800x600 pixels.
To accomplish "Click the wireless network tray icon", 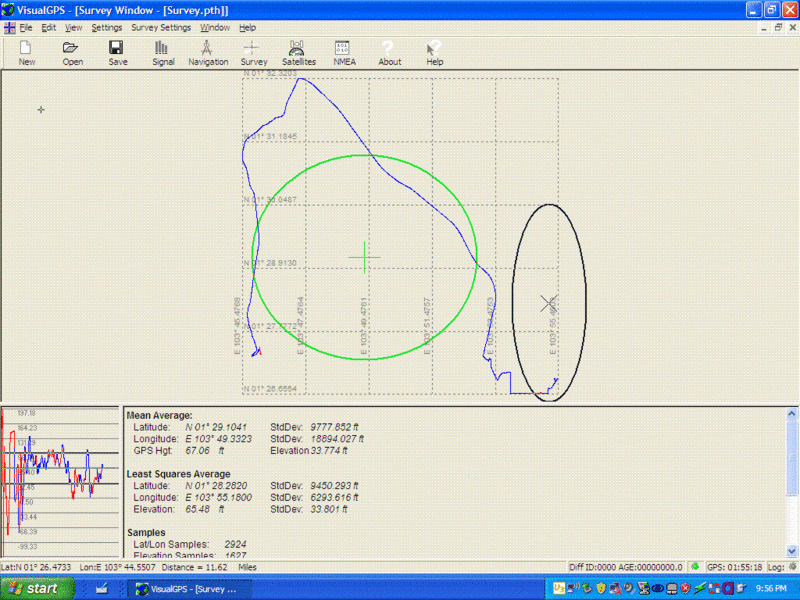I will pyautogui.click(x=573, y=588).
